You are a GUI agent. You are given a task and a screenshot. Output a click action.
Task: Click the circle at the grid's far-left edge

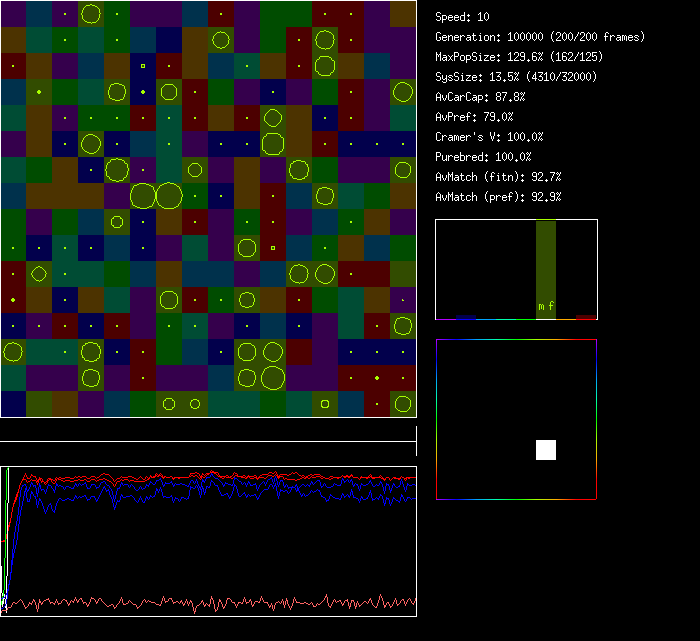(x=13, y=352)
